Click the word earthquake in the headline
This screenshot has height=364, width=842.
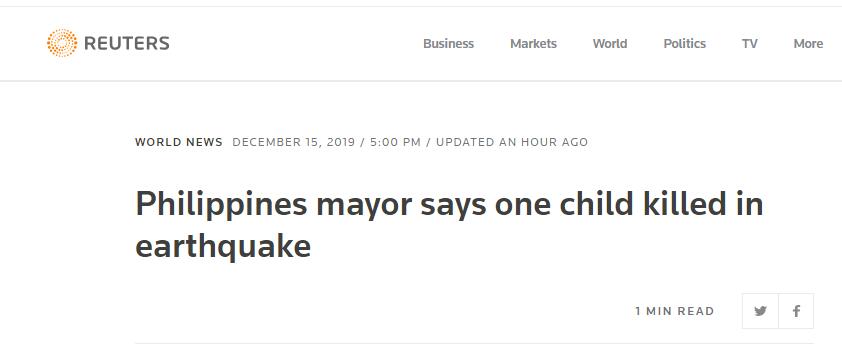(223, 247)
